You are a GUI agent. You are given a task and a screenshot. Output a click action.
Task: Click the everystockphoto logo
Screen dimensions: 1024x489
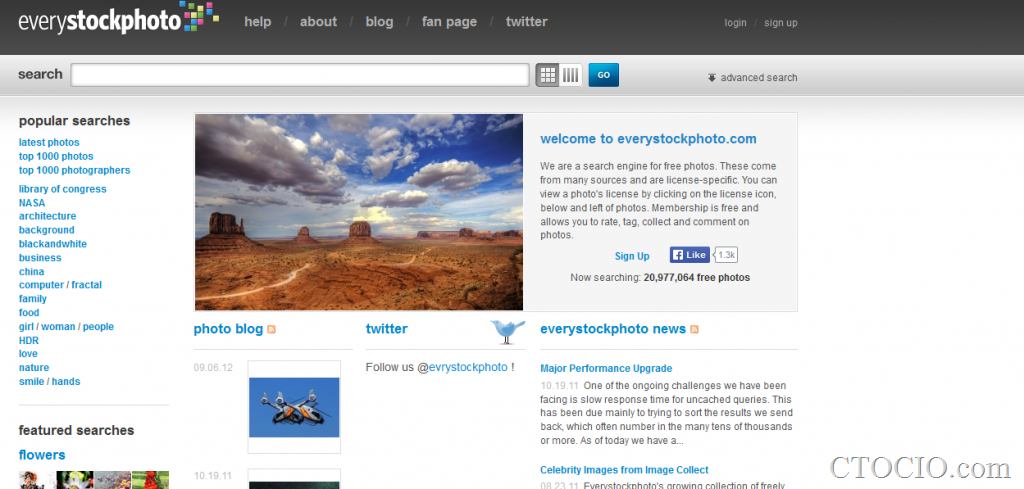pyautogui.click(x=118, y=18)
